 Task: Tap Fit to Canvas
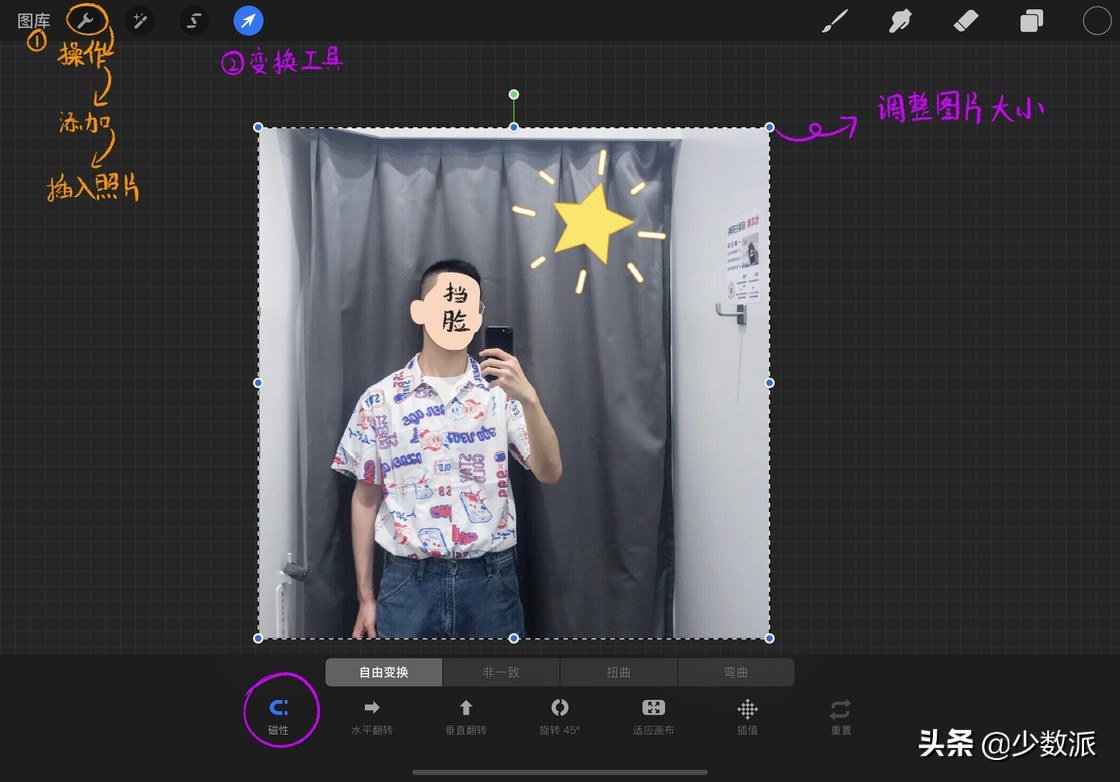(653, 710)
